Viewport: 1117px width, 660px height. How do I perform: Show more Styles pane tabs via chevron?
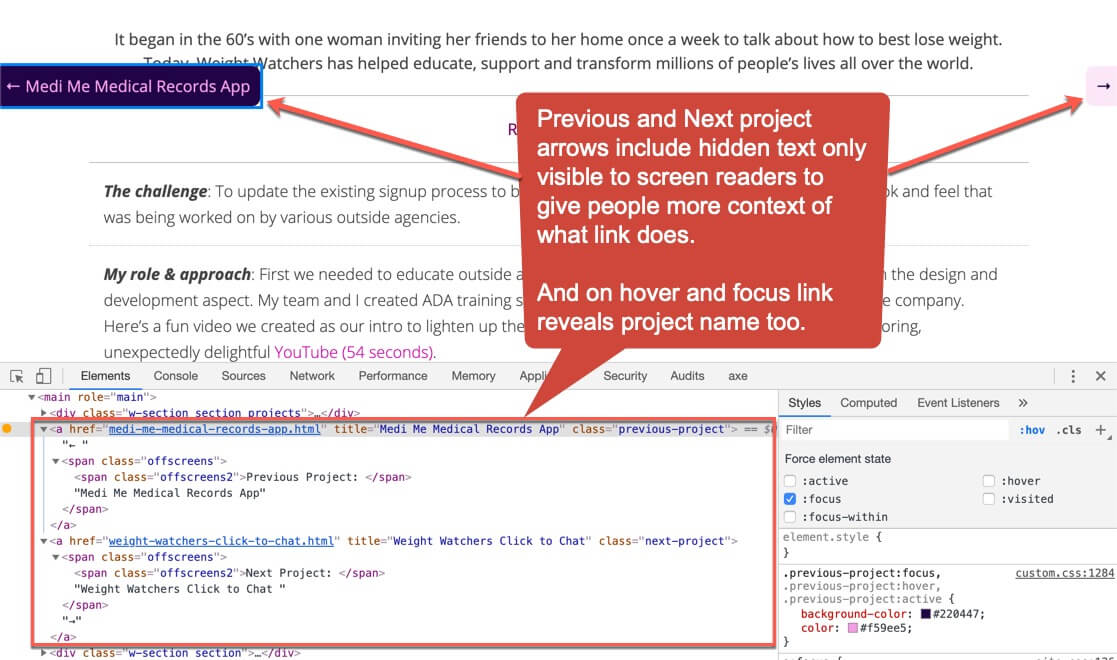click(1023, 403)
